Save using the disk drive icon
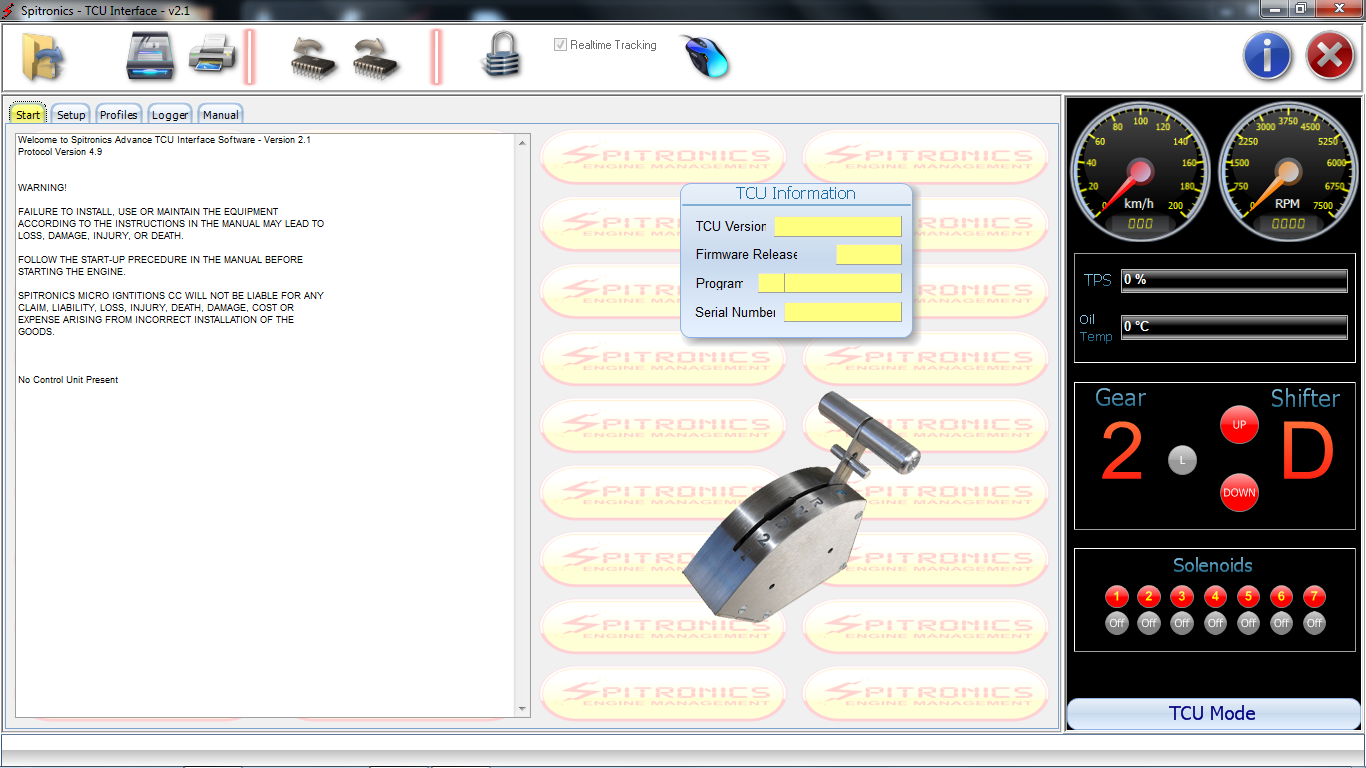 pyautogui.click(x=151, y=56)
